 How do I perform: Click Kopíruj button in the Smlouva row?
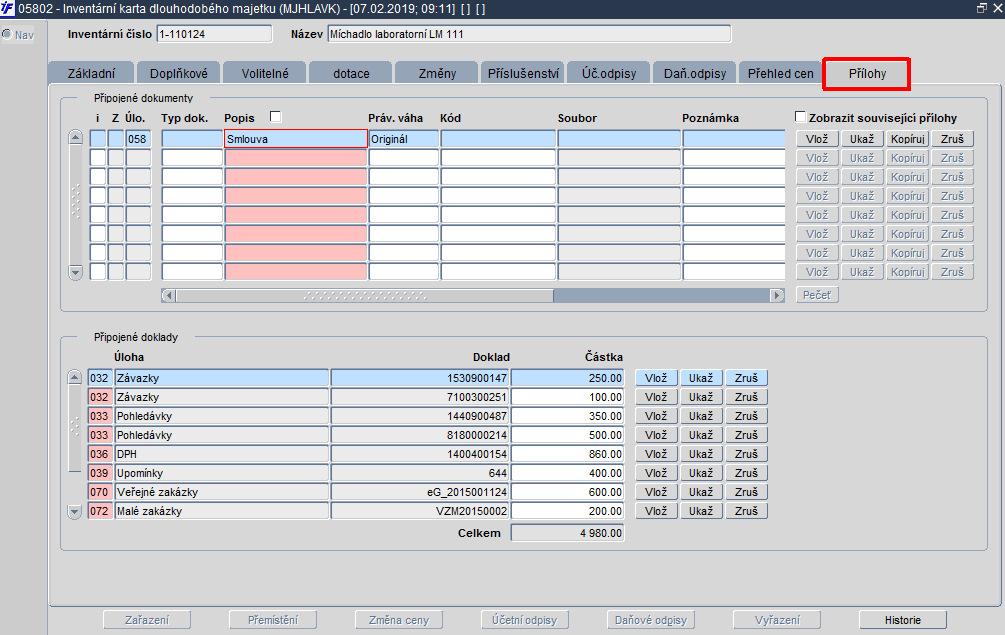click(908, 139)
